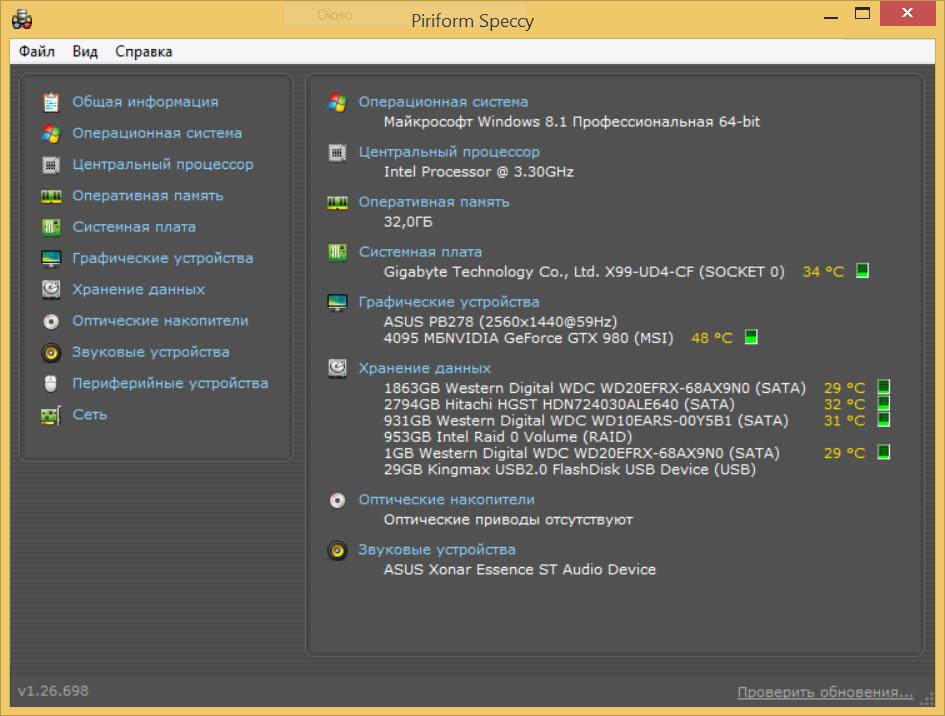Click the speaker icon in the sidebar
Viewport: 945px width, 716px height.
[51, 353]
